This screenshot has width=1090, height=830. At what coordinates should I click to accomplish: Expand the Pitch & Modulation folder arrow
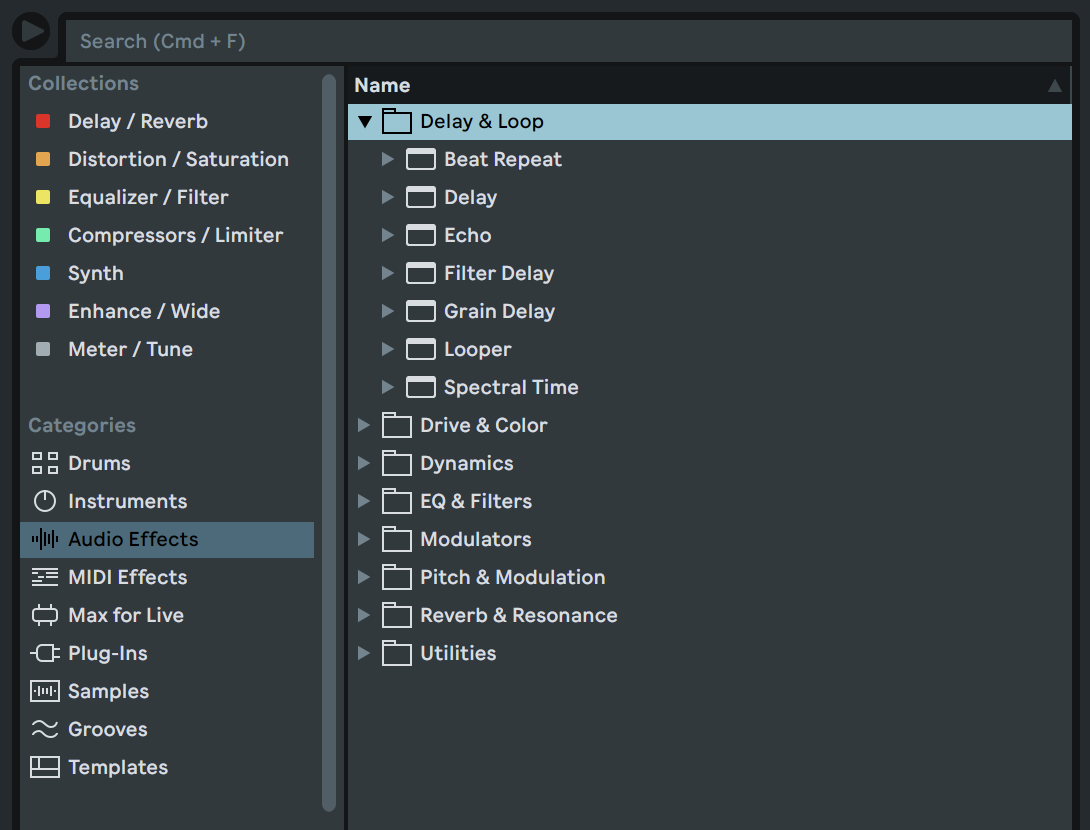pos(364,577)
